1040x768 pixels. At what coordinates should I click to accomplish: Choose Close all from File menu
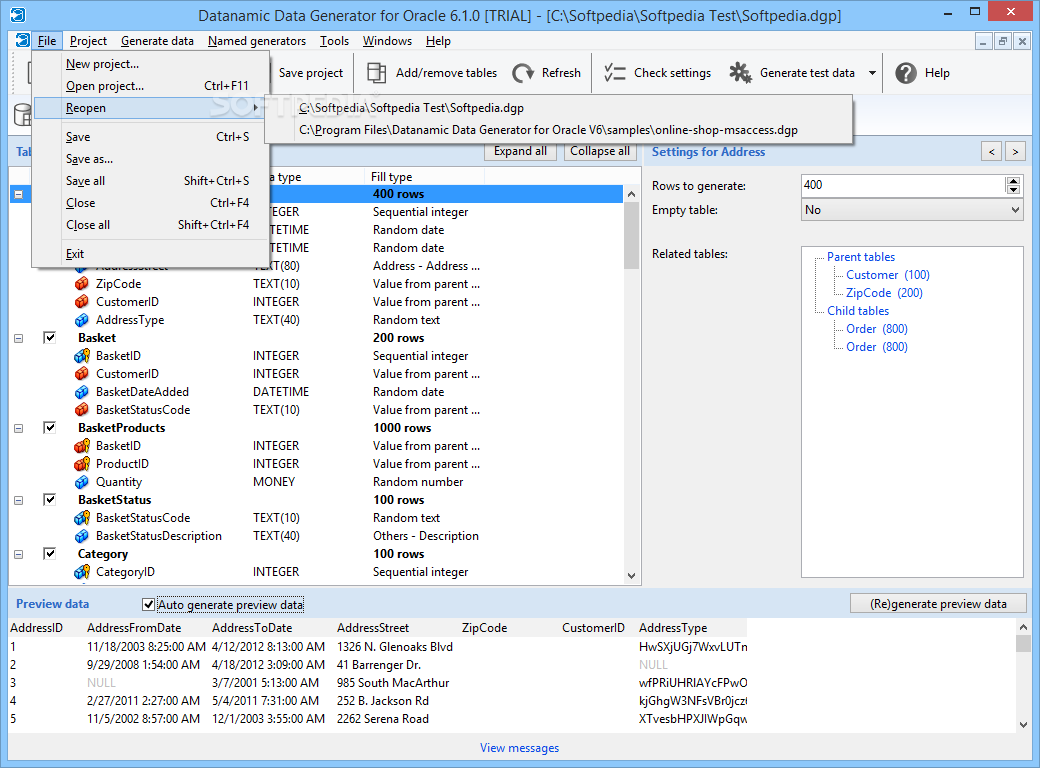point(151,225)
